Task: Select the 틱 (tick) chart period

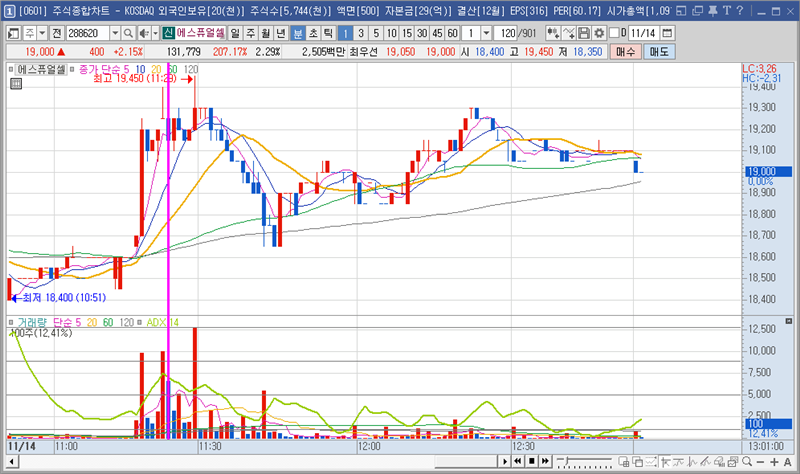Action: point(327,32)
